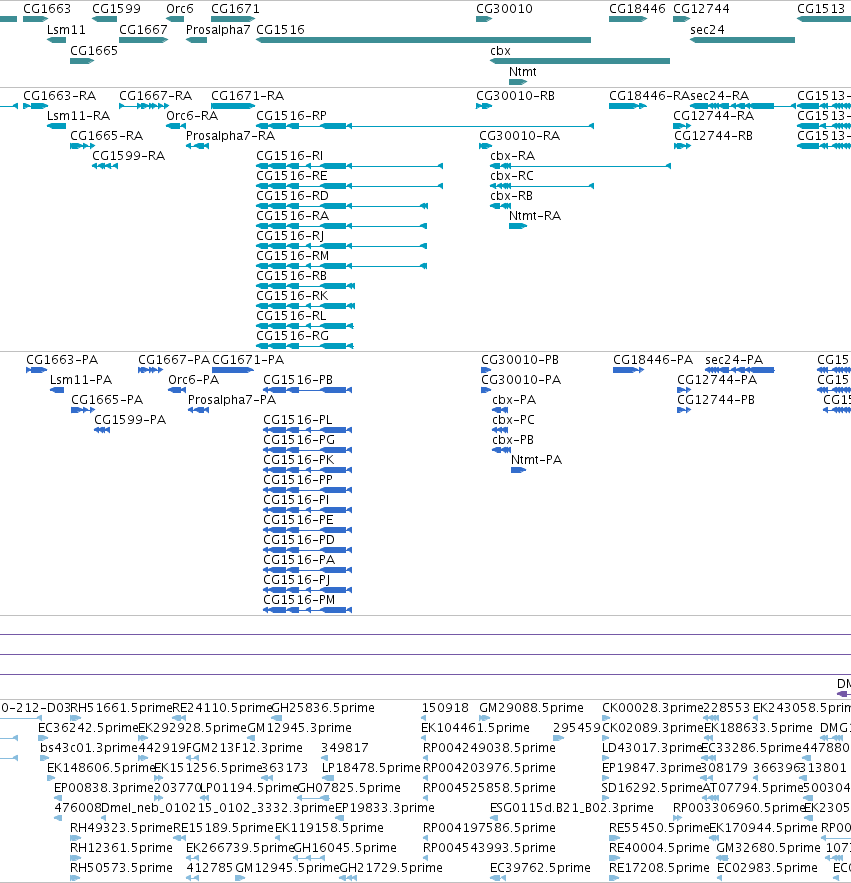Click transcript CG1665-RA

82,146
